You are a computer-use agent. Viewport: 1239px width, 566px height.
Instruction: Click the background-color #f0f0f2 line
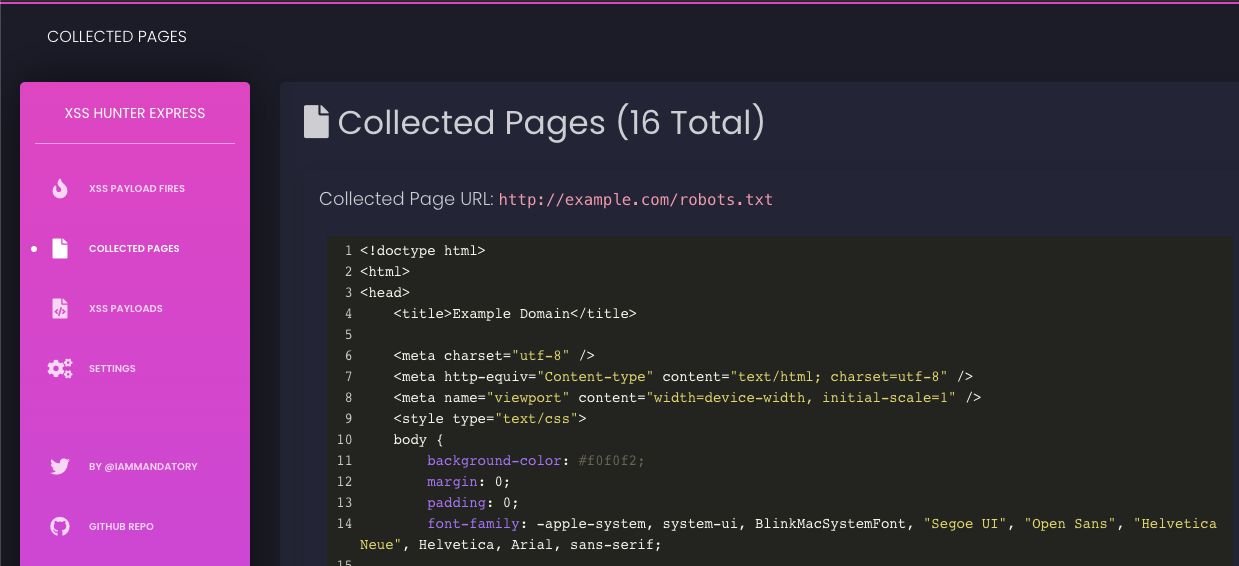[536, 461]
